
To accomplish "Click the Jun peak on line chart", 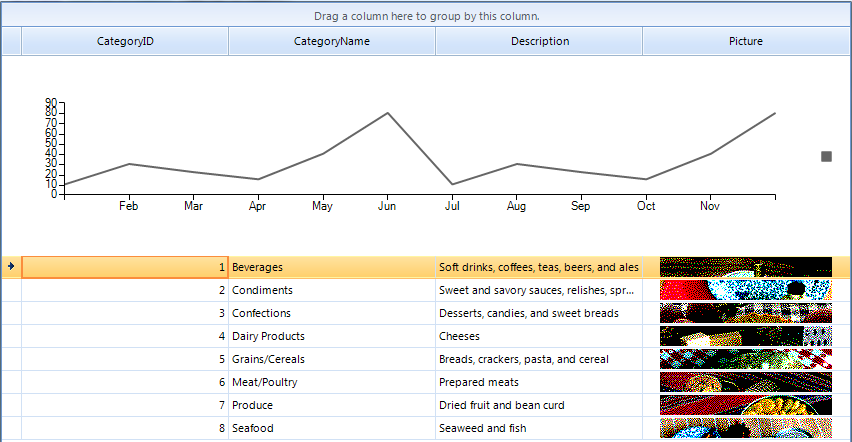I will point(387,113).
